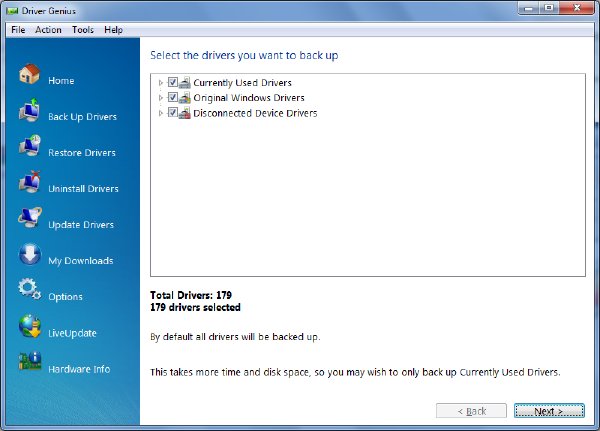Image resolution: width=600 pixels, height=431 pixels.
Task: Expand the Disconnected Device Drivers node
Action: [x=161, y=113]
